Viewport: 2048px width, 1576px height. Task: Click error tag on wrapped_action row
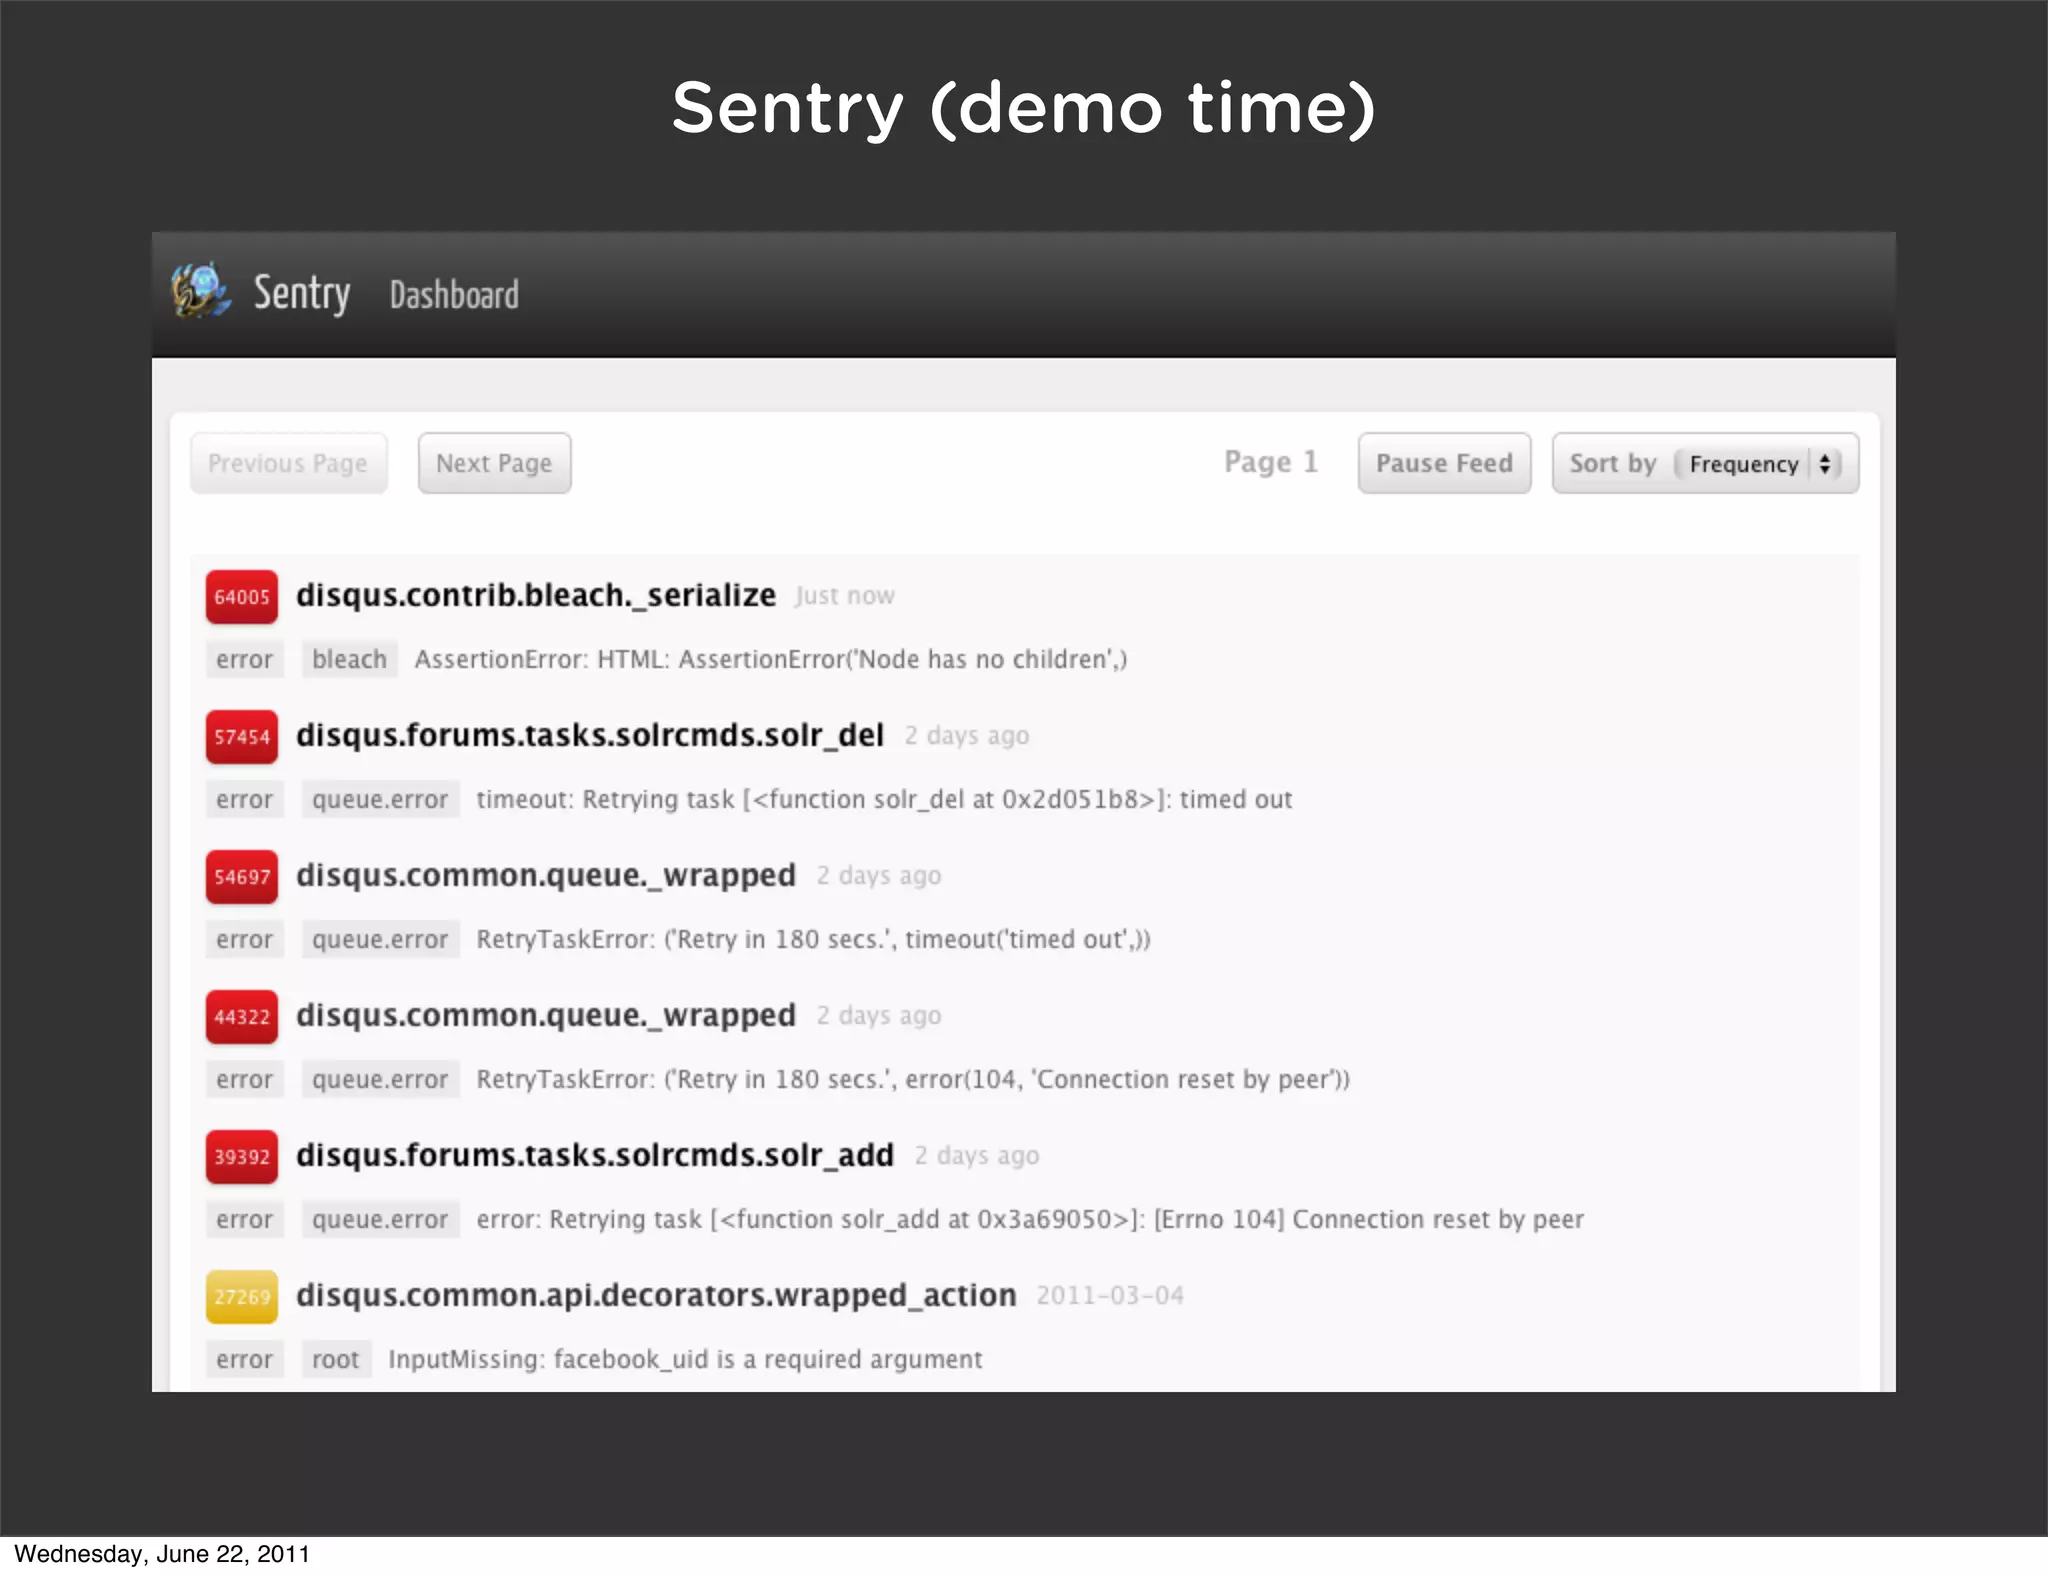pyautogui.click(x=245, y=1359)
